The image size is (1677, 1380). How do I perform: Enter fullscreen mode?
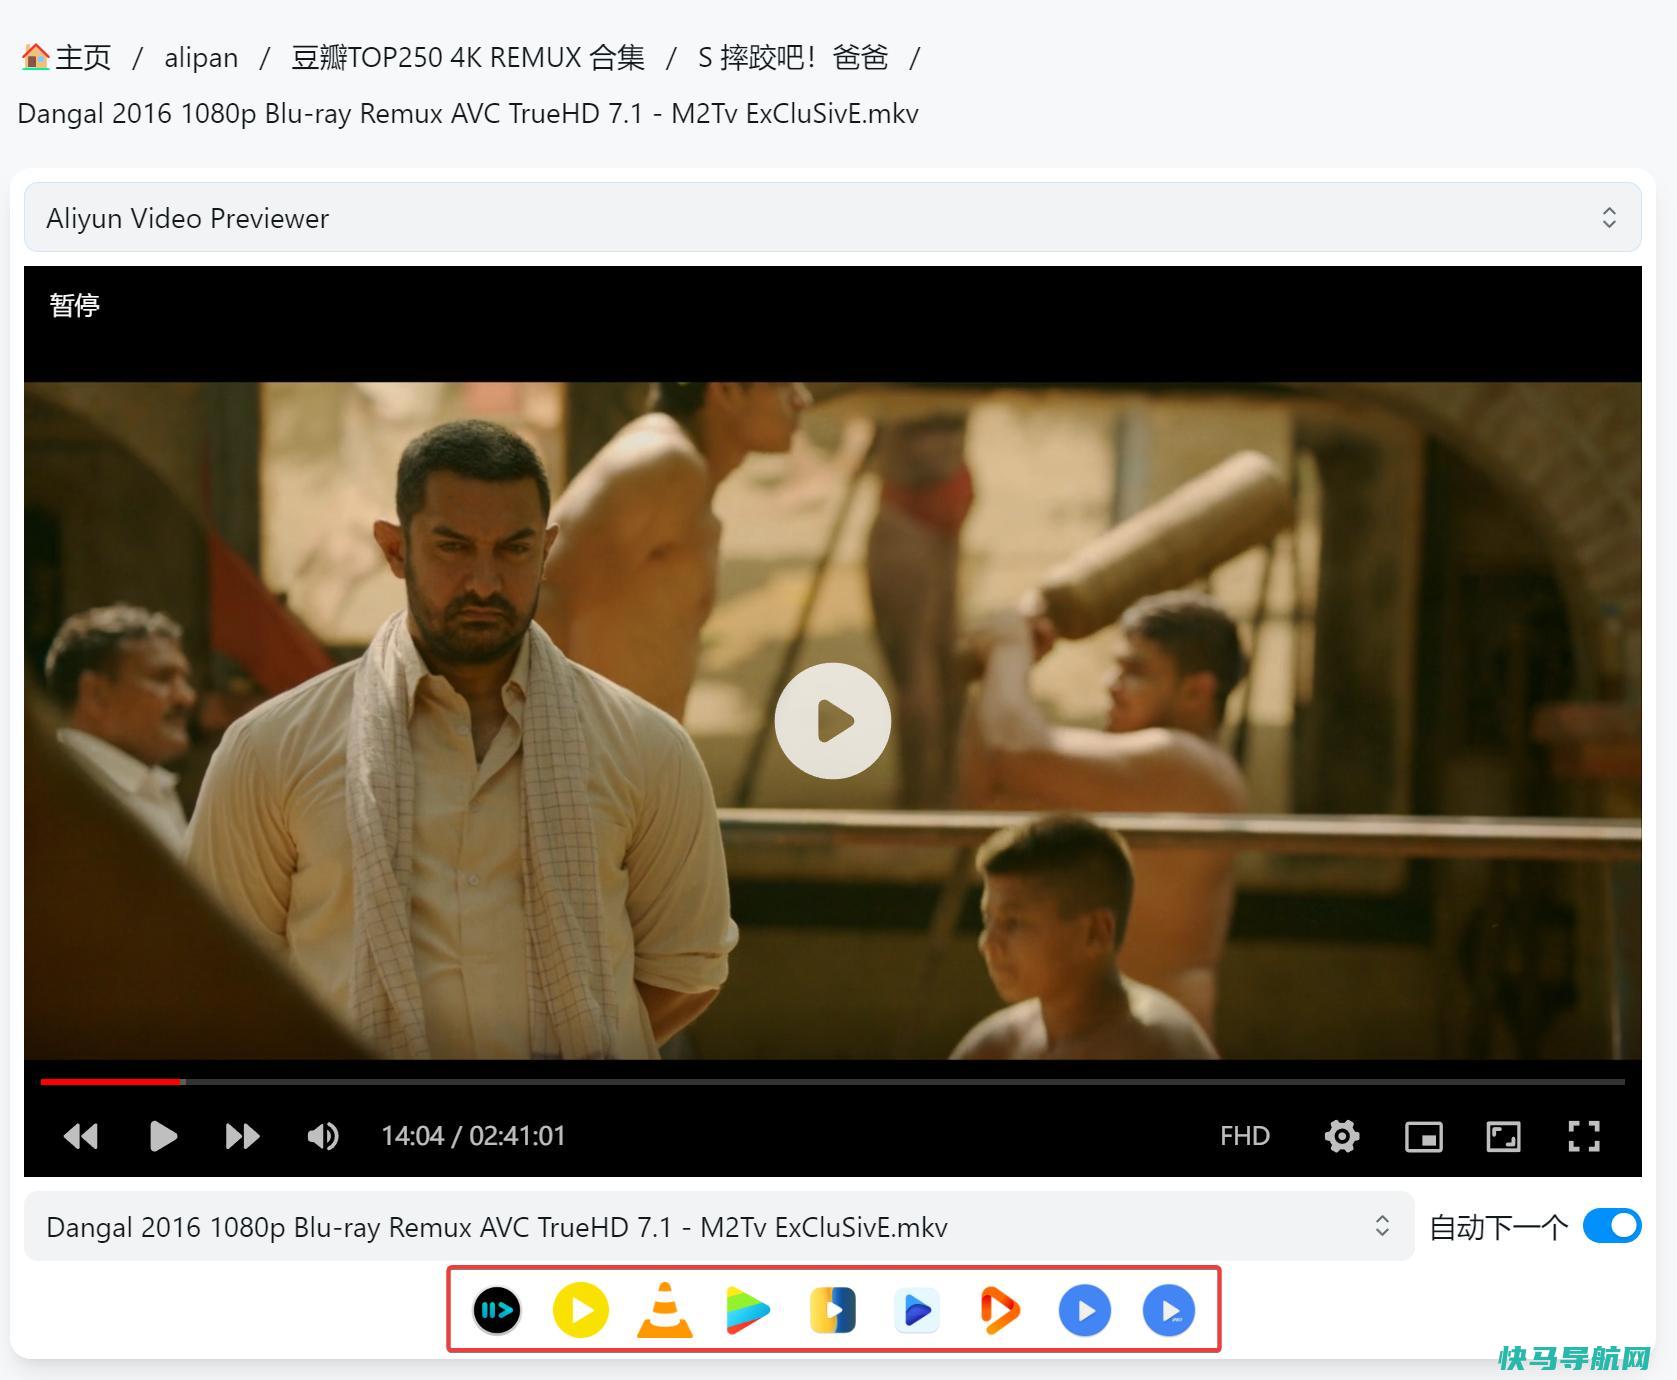click(1584, 1136)
